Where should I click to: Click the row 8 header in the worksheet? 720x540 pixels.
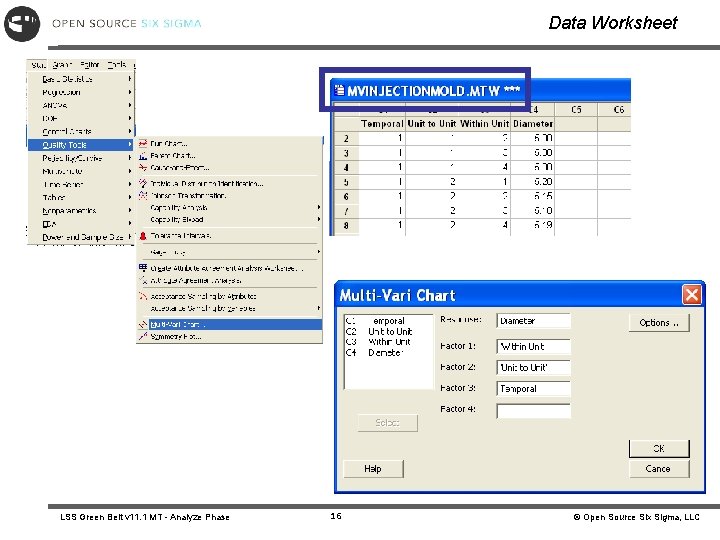[x=346, y=225]
